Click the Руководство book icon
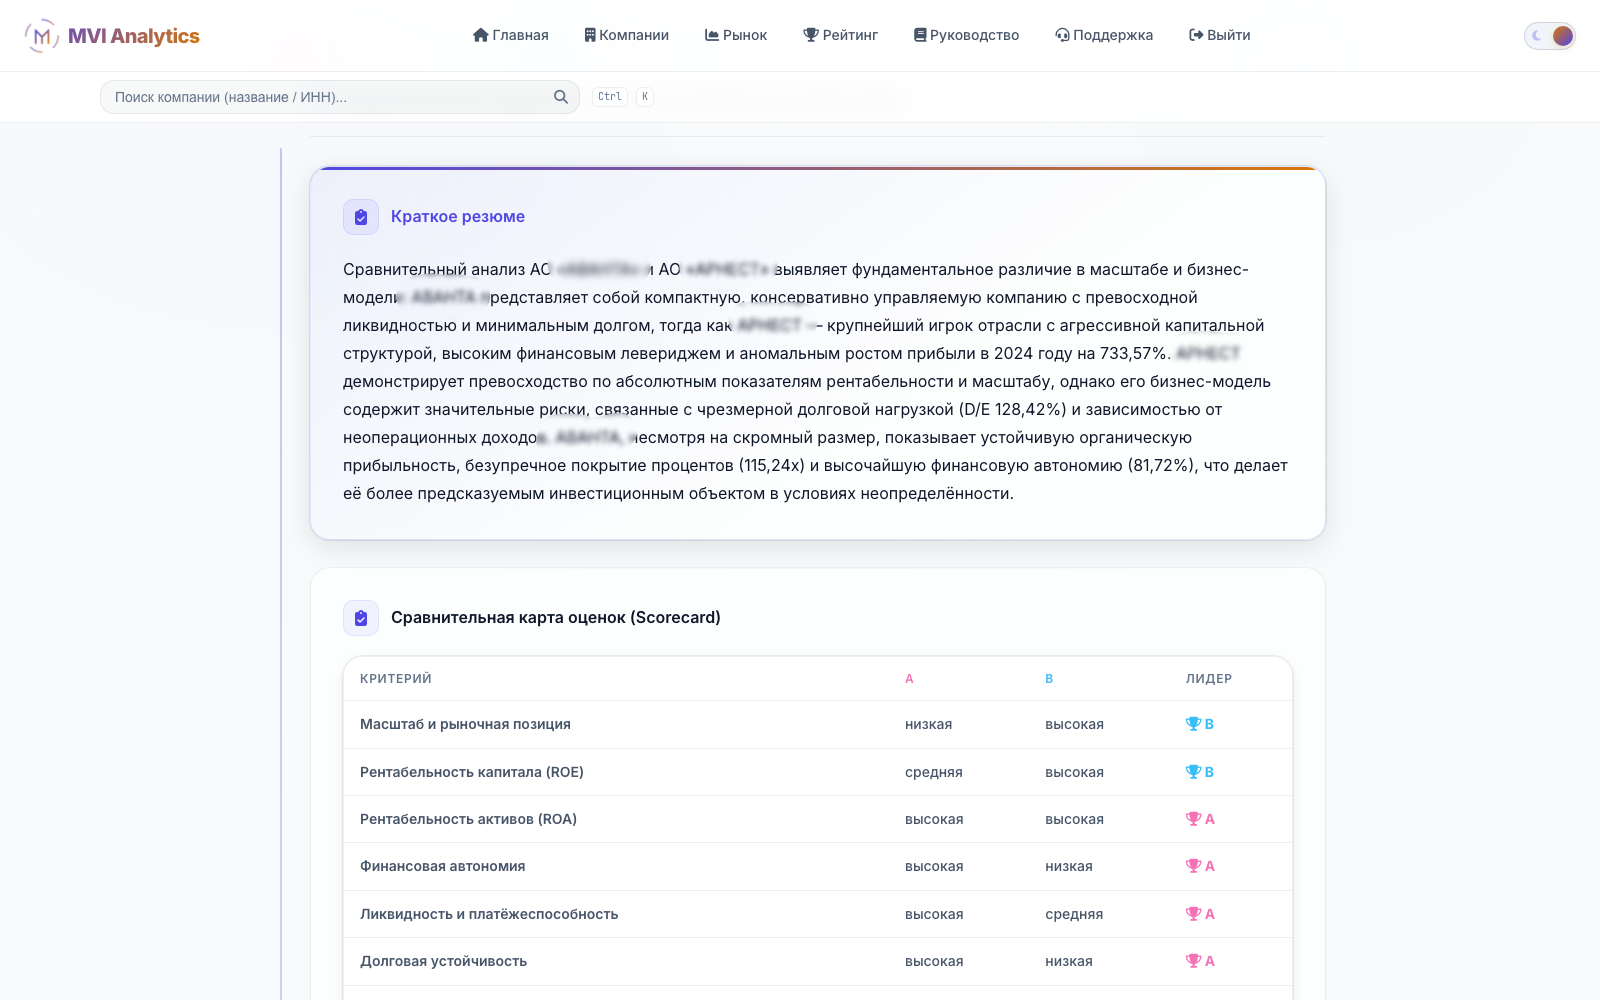The width and height of the screenshot is (1600, 1000). [920, 35]
